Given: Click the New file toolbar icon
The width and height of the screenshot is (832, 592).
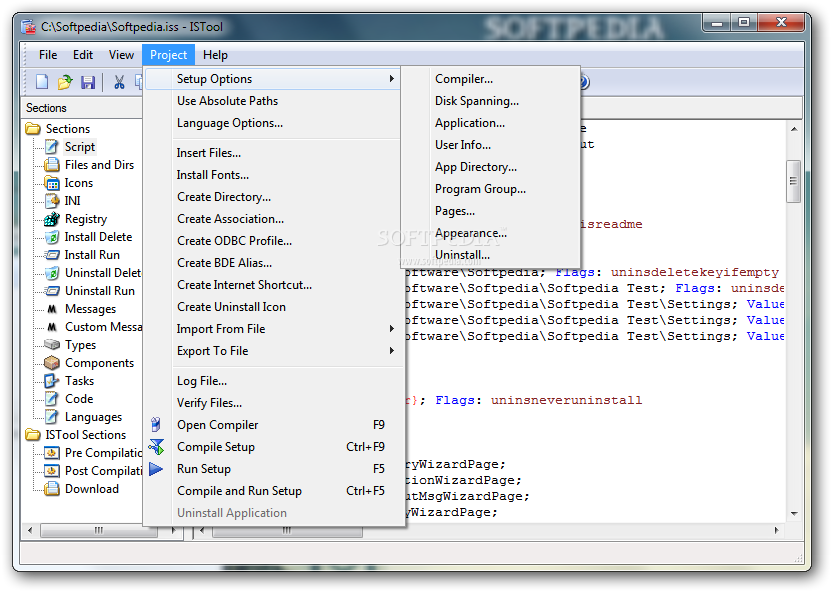Looking at the screenshot, I should pos(41,82).
